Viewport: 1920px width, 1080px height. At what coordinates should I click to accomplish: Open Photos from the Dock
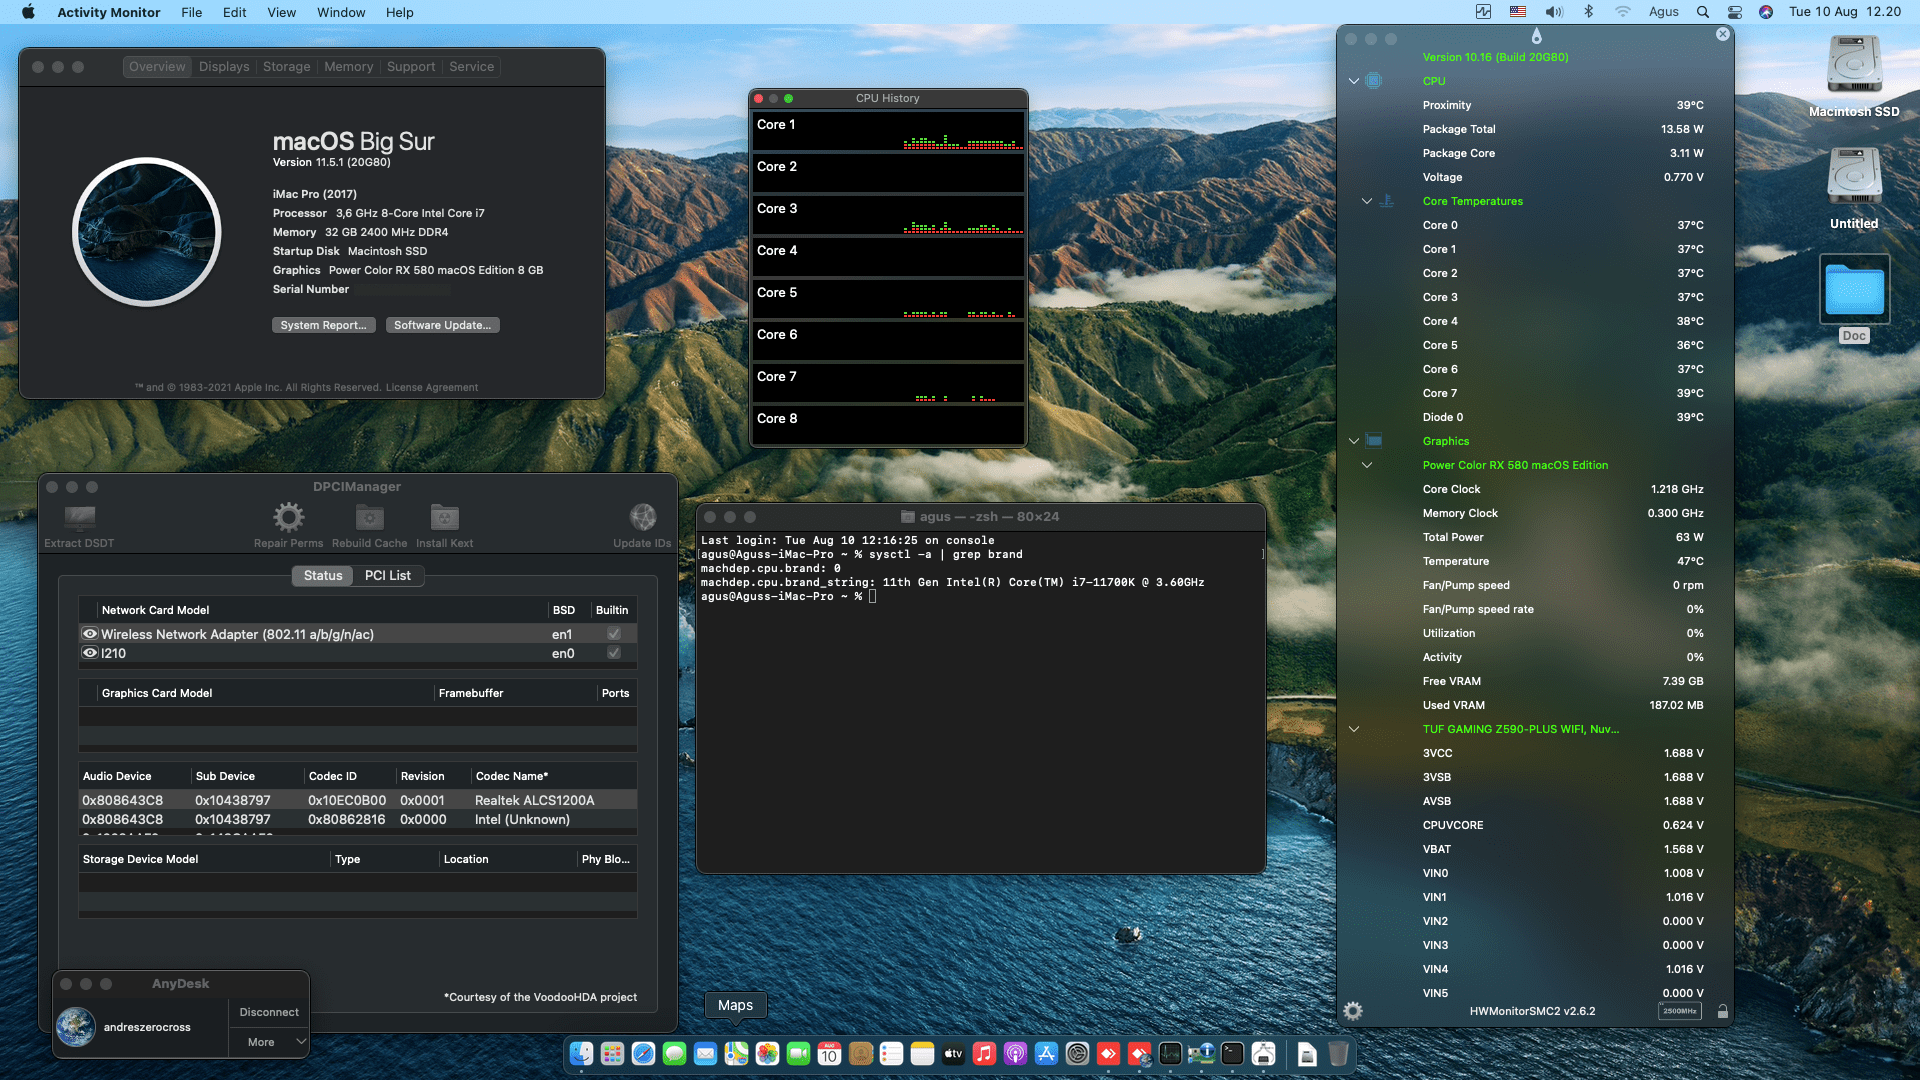click(767, 1053)
